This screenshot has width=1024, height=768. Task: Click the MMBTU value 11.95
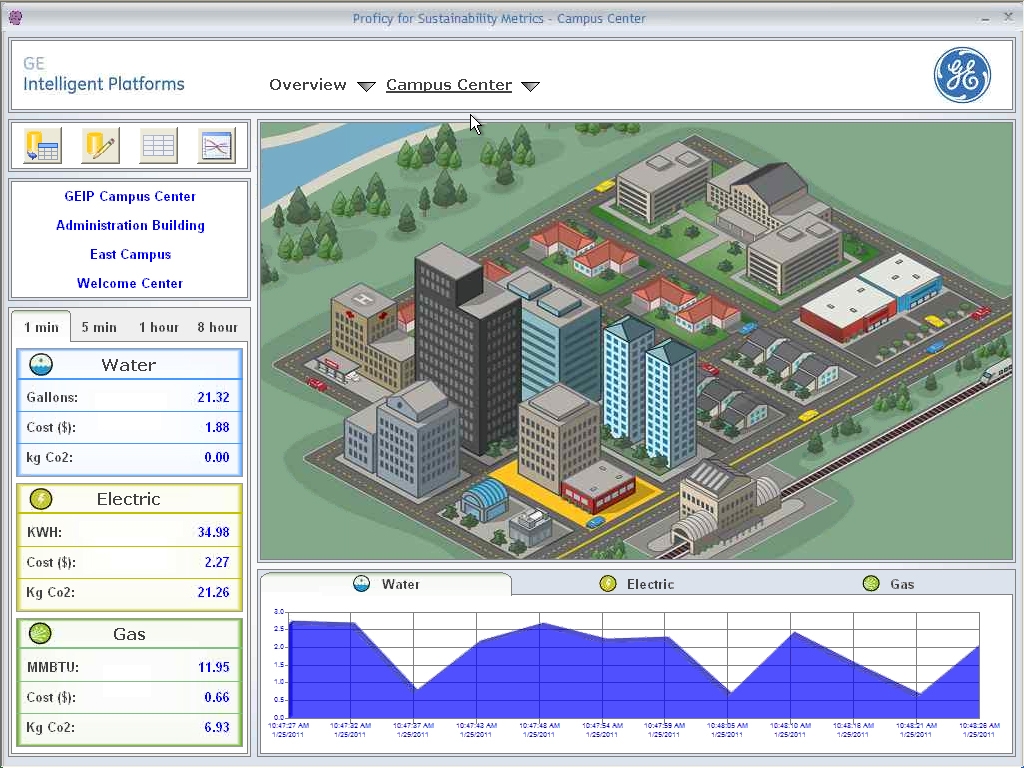click(x=213, y=667)
